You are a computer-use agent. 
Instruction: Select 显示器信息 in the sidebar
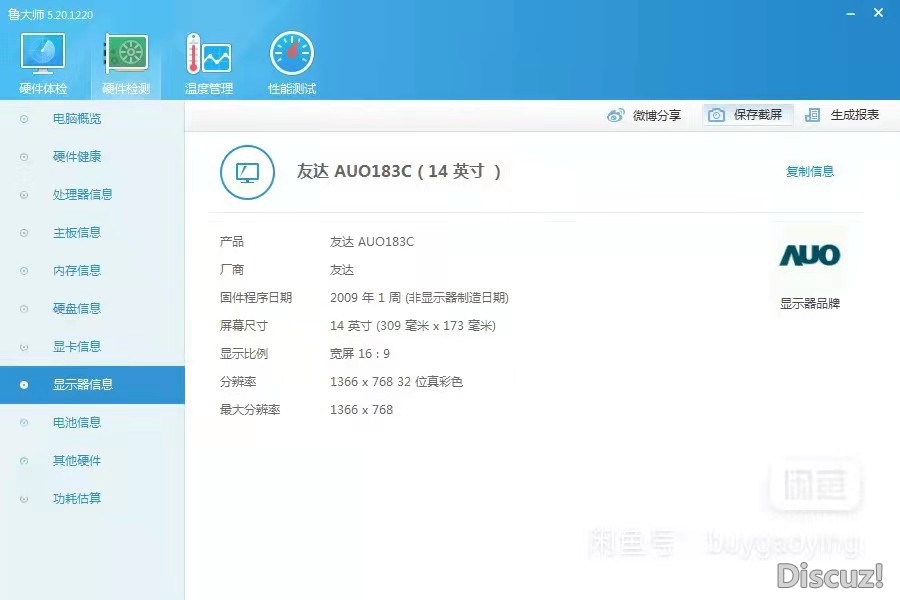[x=92, y=385]
